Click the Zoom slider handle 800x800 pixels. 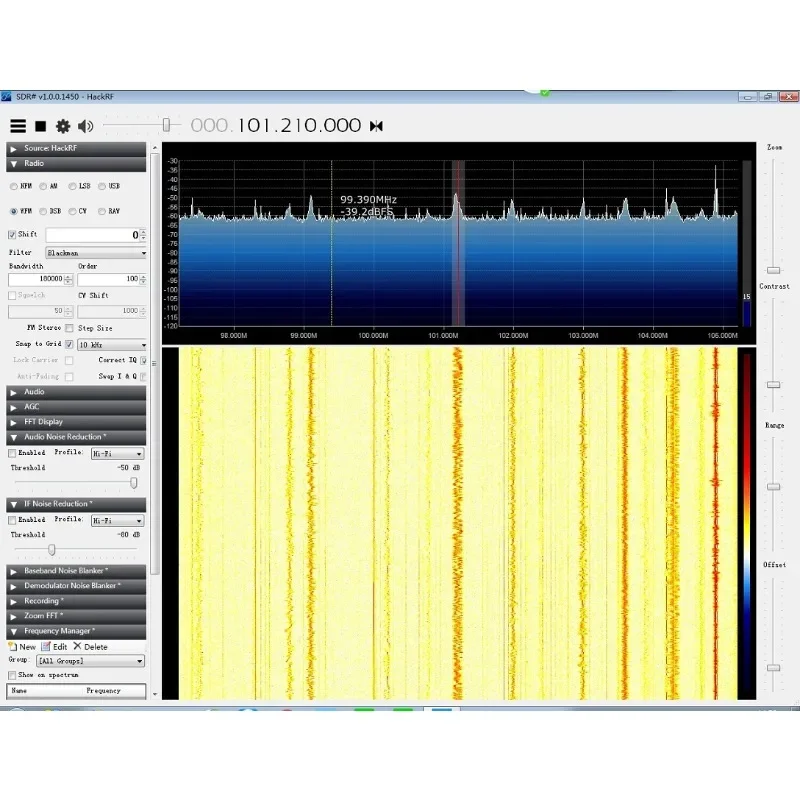click(773, 270)
